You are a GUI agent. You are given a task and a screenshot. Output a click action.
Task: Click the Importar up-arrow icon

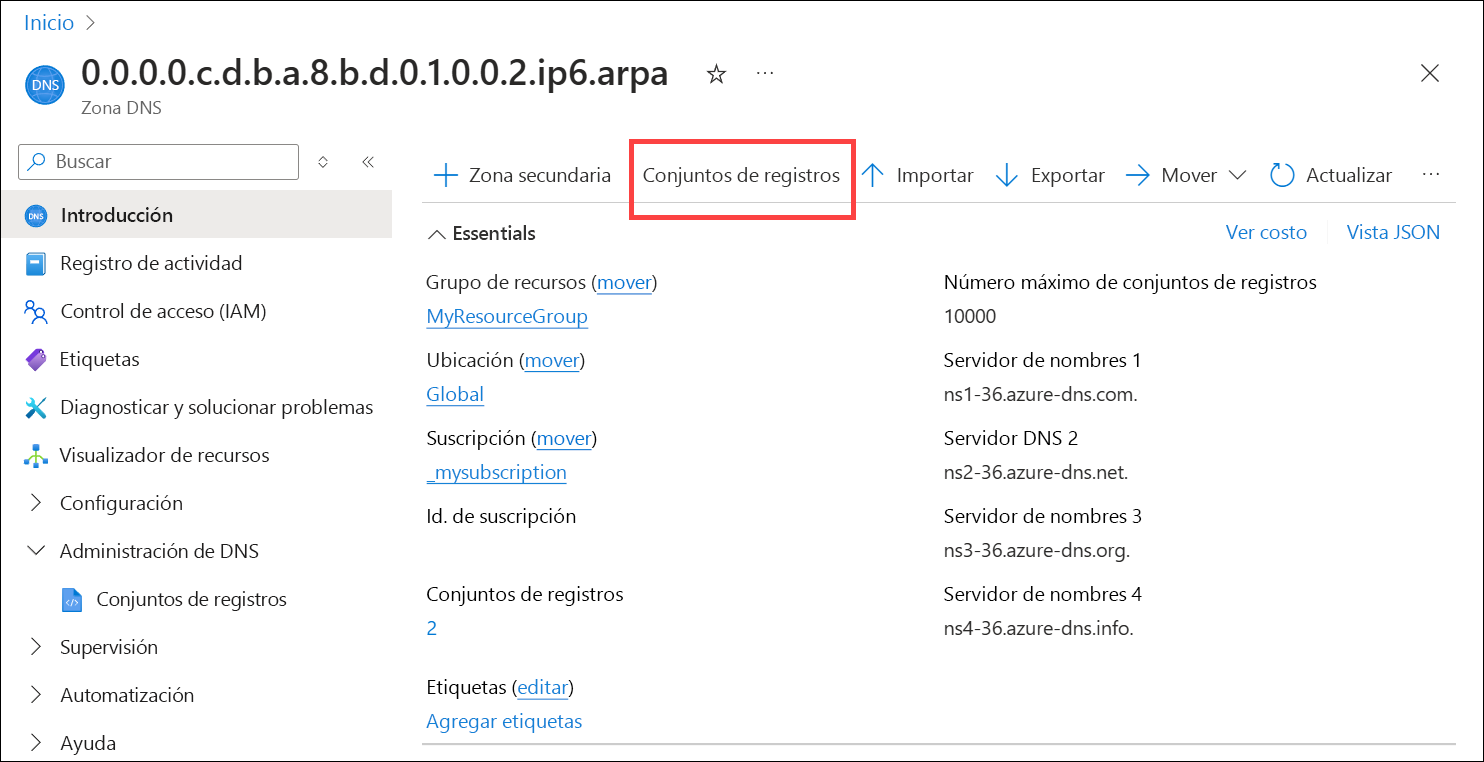[x=873, y=175]
